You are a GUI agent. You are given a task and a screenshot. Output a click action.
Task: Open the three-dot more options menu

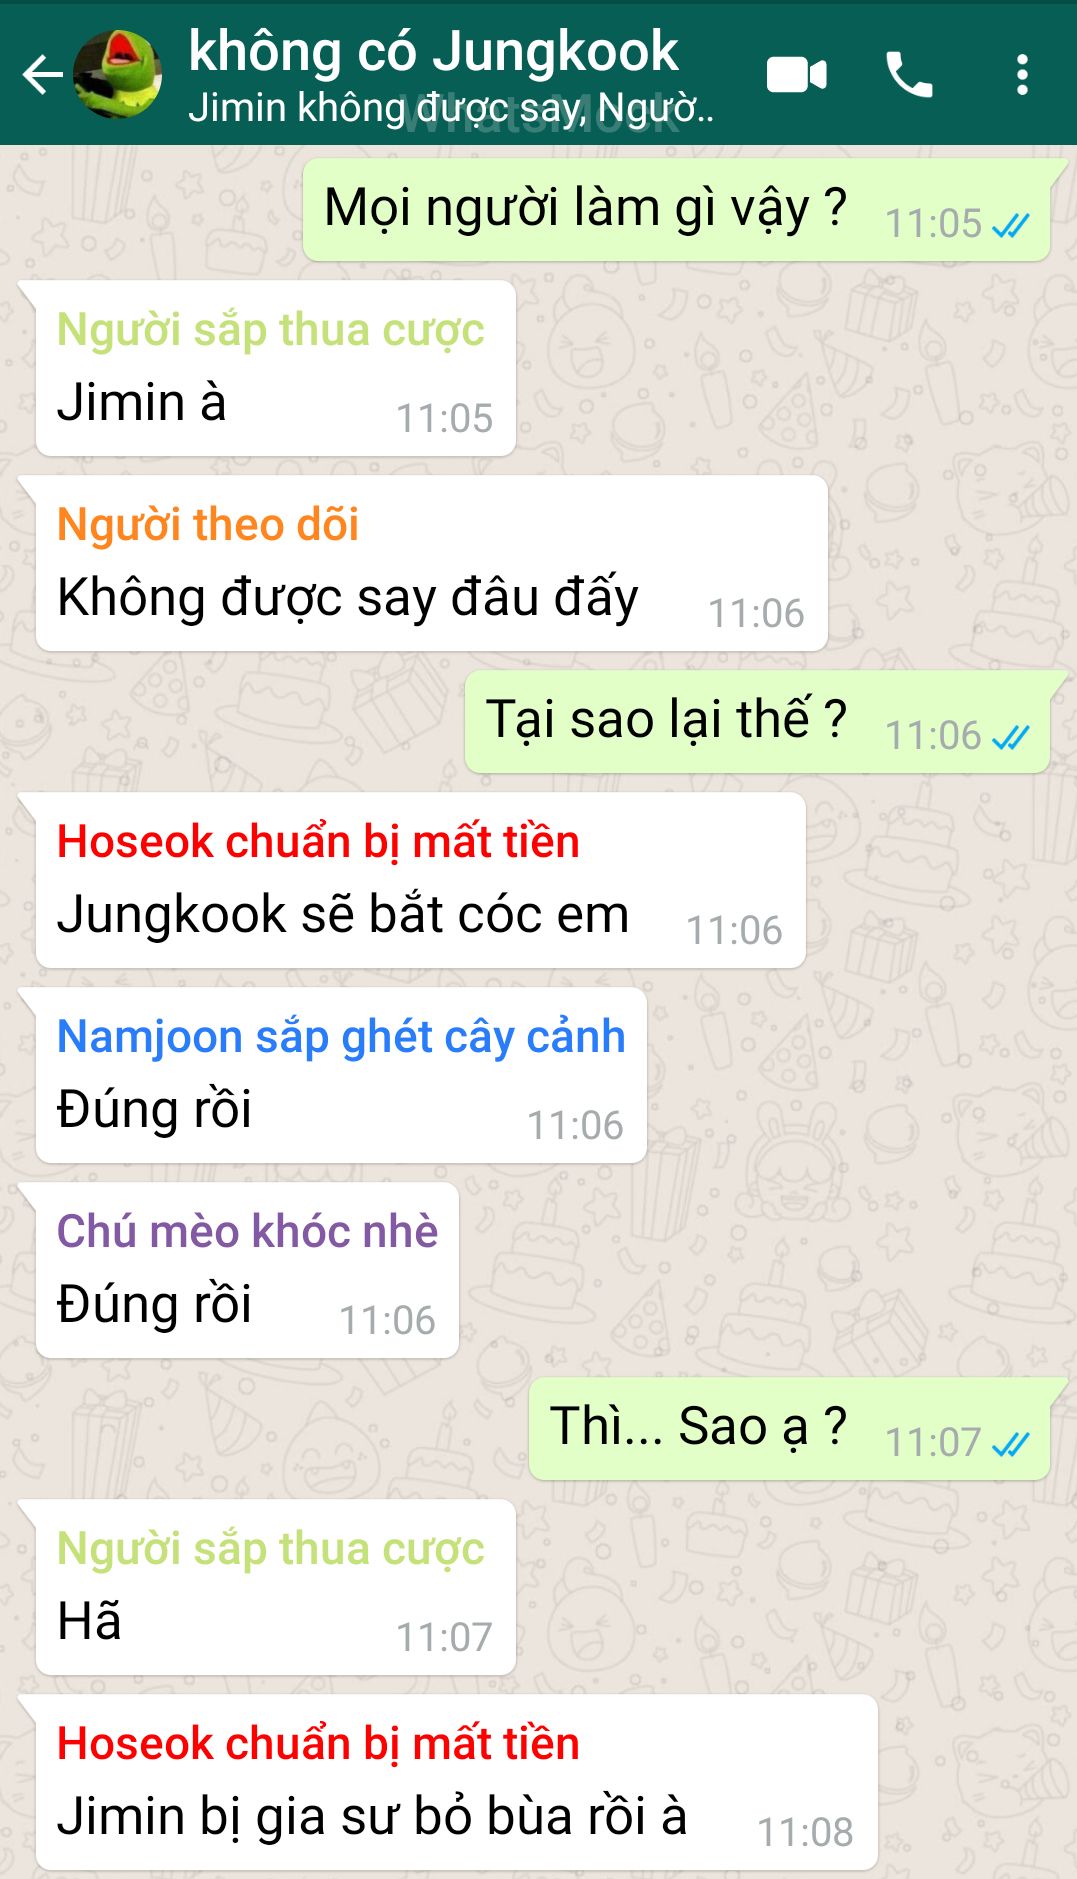[x=1022, y=75]
